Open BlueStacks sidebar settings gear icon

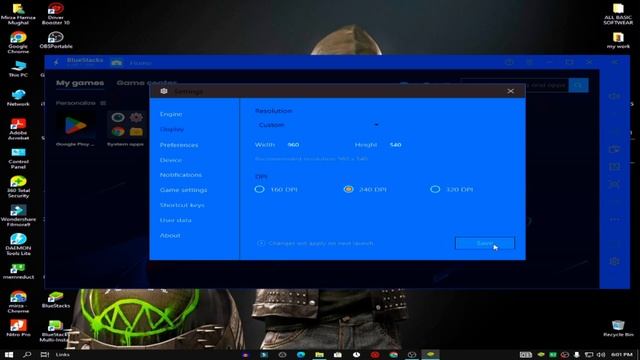(x=614, y=261)
